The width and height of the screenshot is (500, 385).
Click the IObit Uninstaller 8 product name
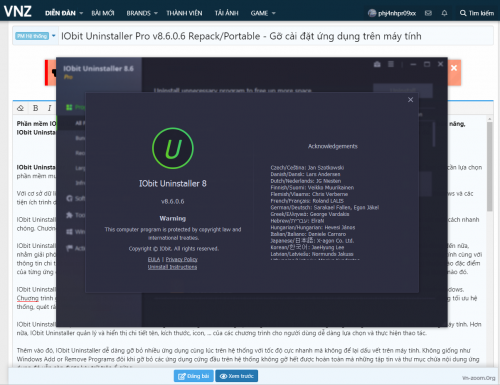173,183
